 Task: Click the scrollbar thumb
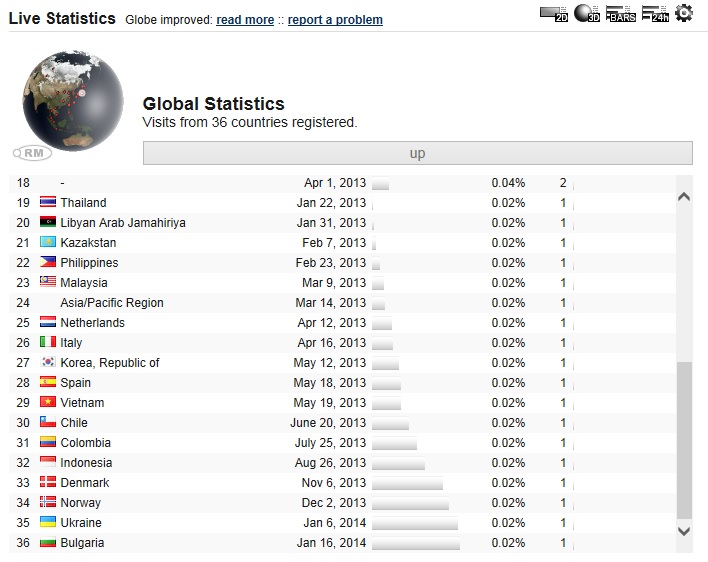[684, 440]
